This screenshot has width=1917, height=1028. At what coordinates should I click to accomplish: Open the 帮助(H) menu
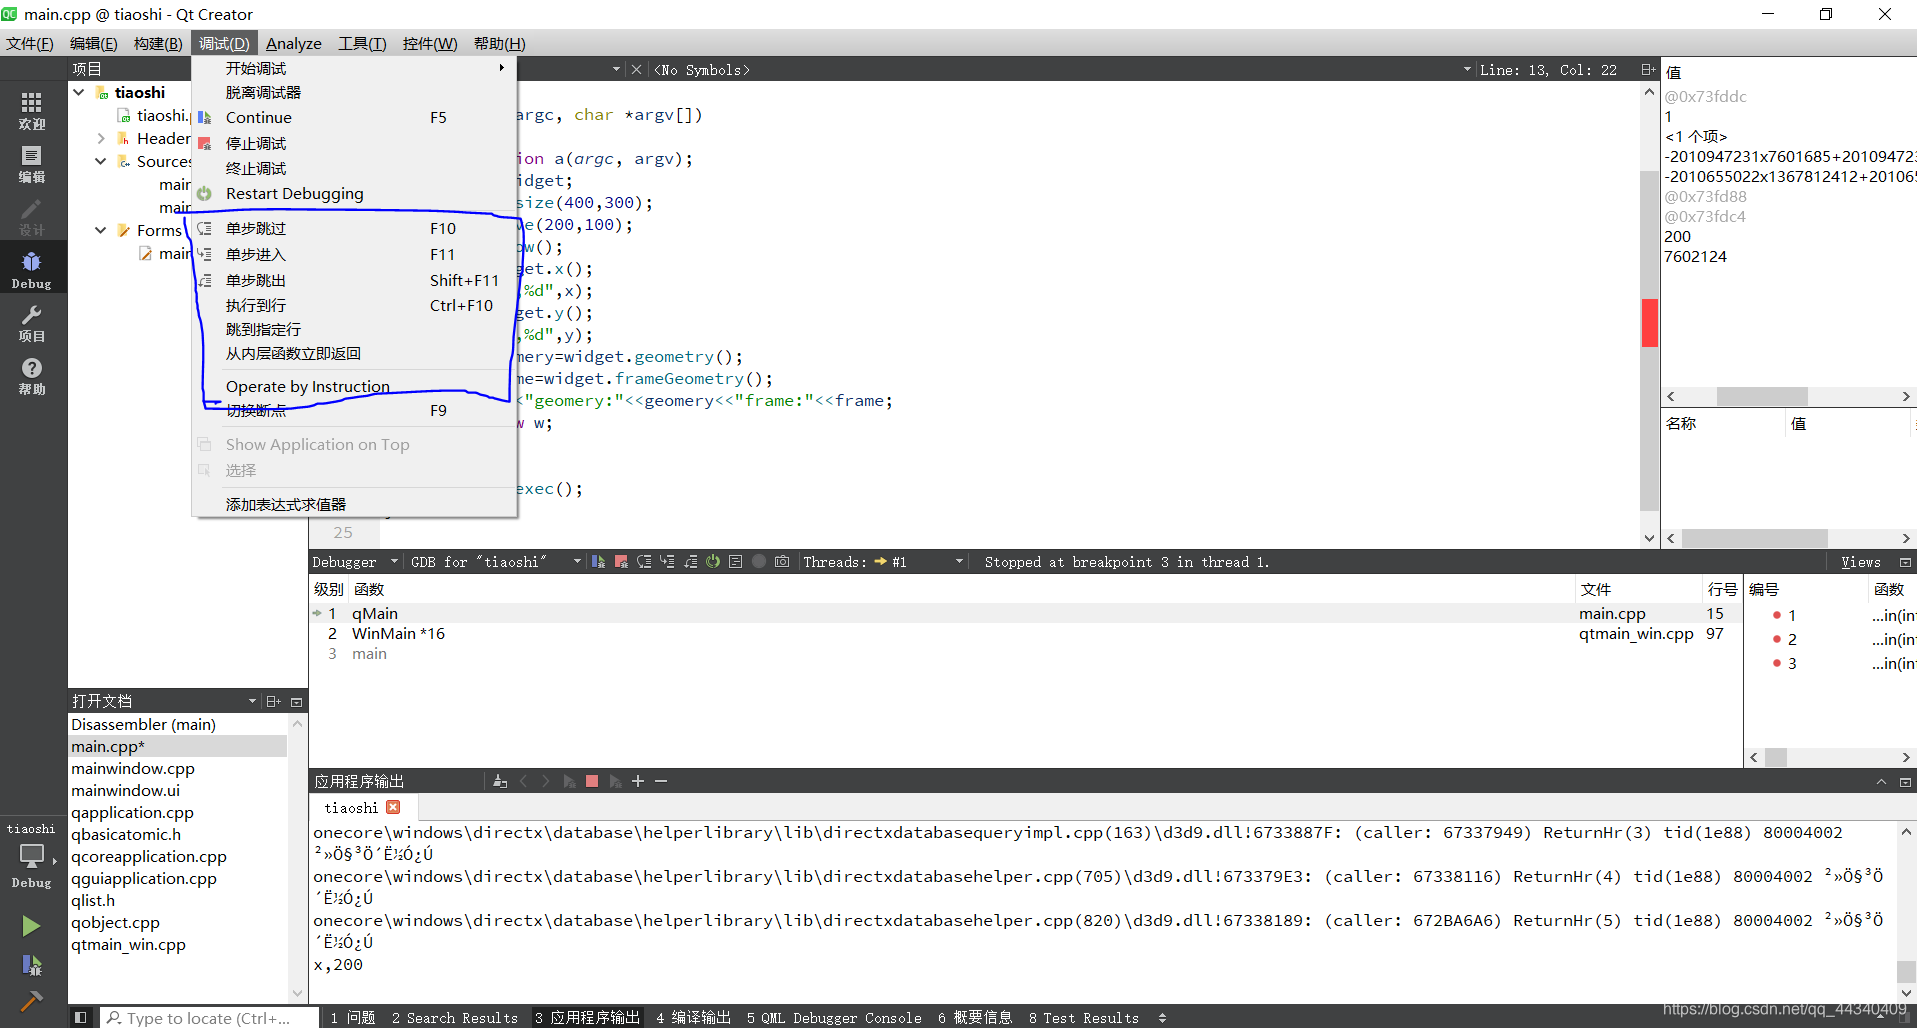(x=499, y=43)
